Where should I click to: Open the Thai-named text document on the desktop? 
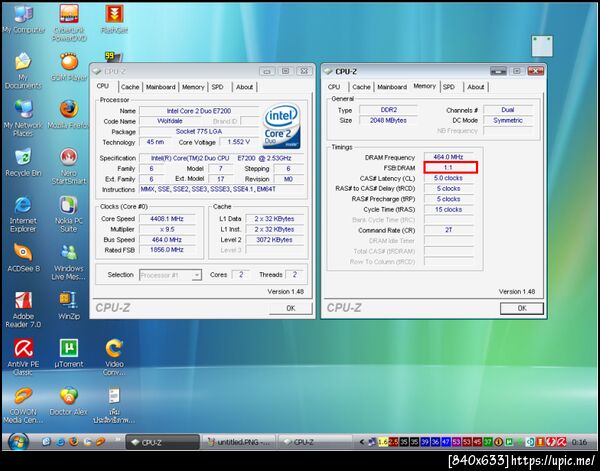[x=114, y=405]
